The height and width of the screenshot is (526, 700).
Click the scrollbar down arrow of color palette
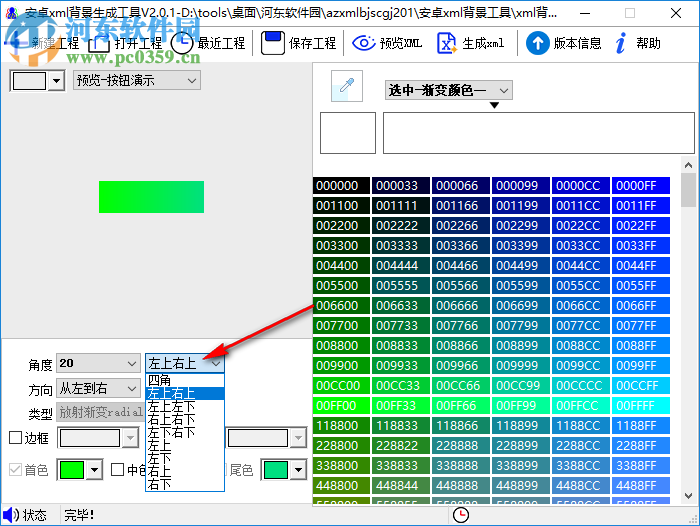[688, 496]
